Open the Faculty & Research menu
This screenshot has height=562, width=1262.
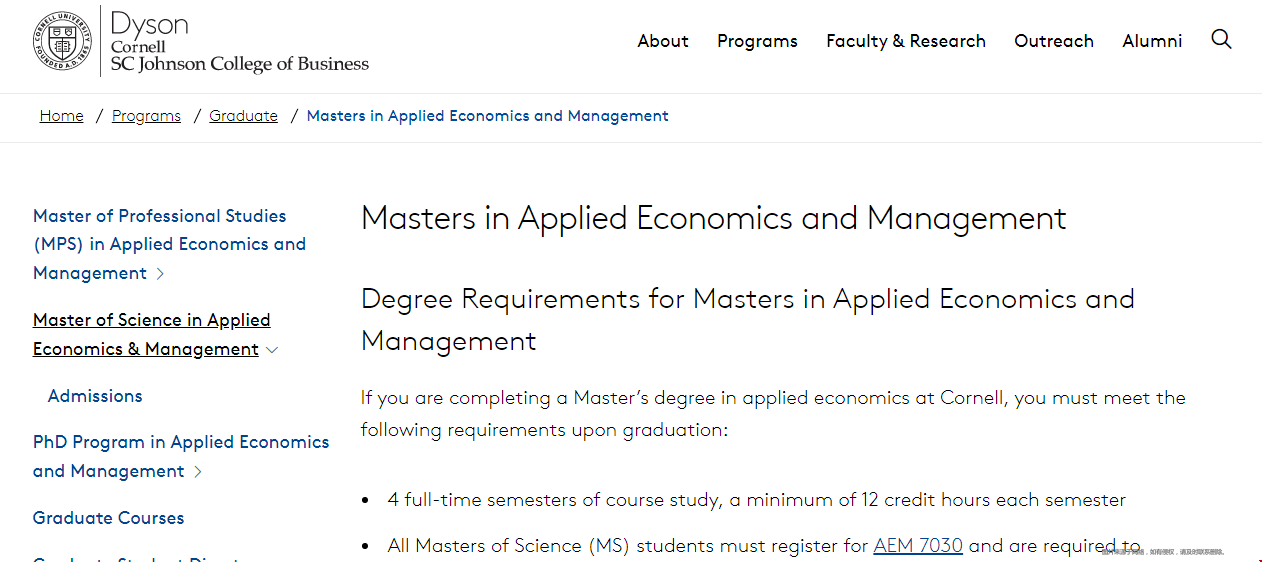(906, 41)
